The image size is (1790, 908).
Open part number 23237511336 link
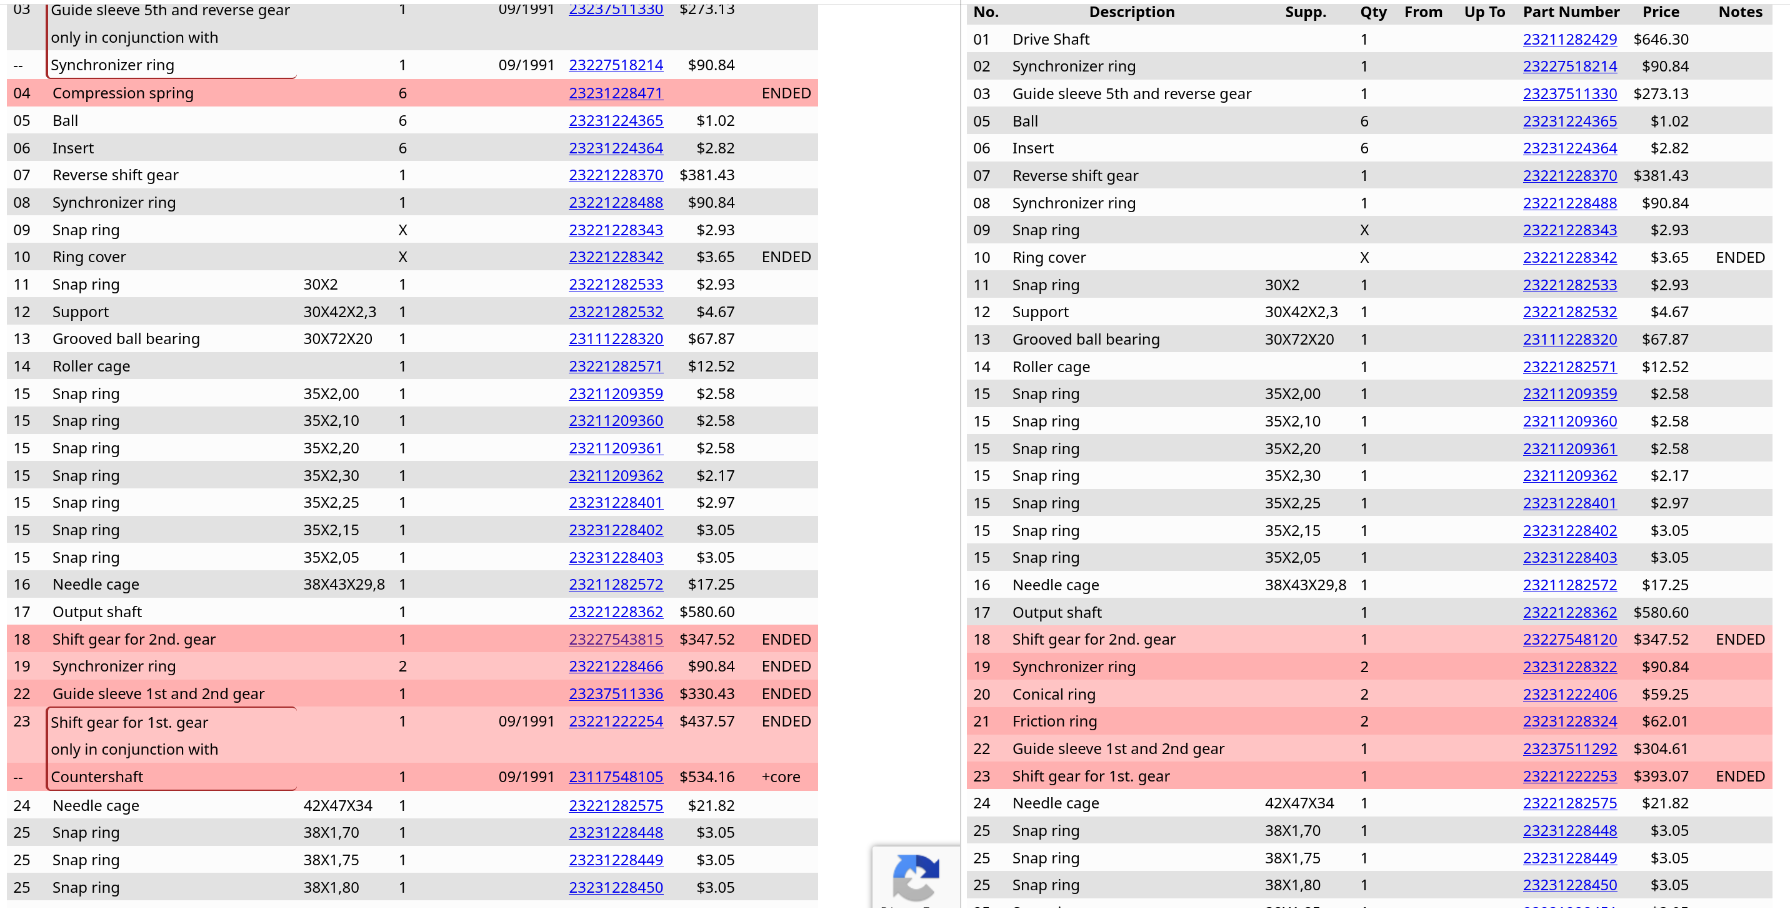[x=615, y=694]
